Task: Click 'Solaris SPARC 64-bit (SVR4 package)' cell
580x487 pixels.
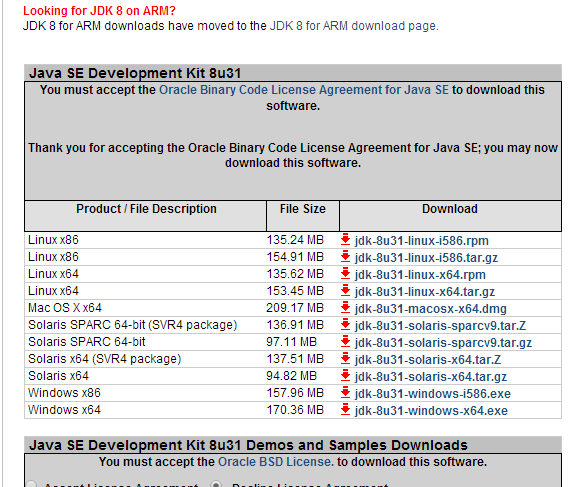Action: pyautogui.click(x=132, y=325)
